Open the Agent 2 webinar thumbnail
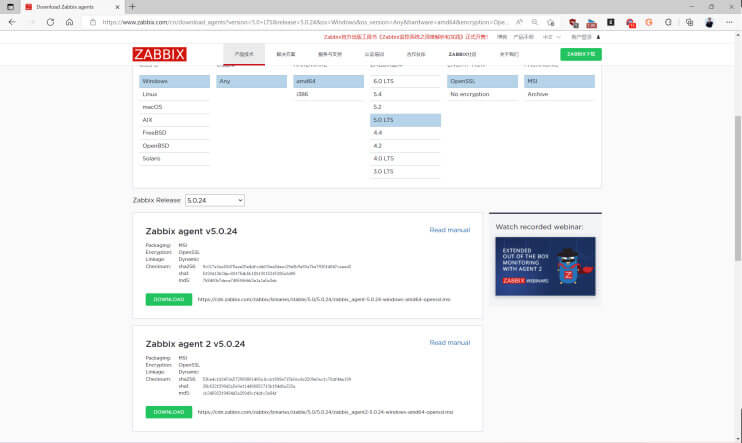The image size is (742, 443). (545, 266)
